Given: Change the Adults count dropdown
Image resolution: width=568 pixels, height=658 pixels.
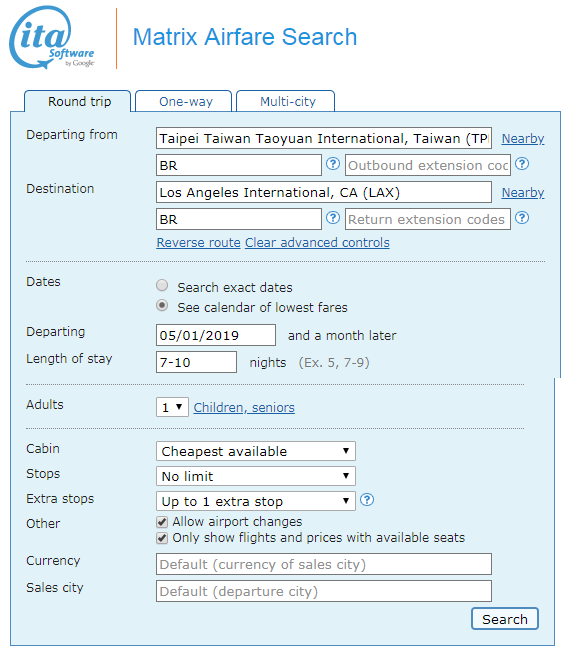Looking at the screenshot, I should coord(172,407).
